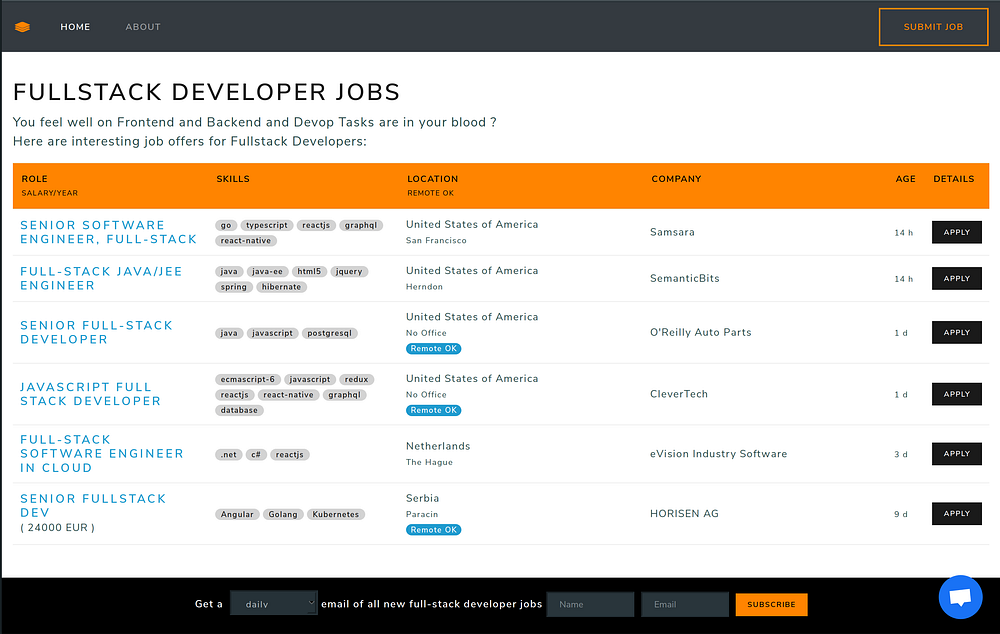1000x634 pixels.
Task: Click the 'spring' skill tag
Action: click(233, 287)
